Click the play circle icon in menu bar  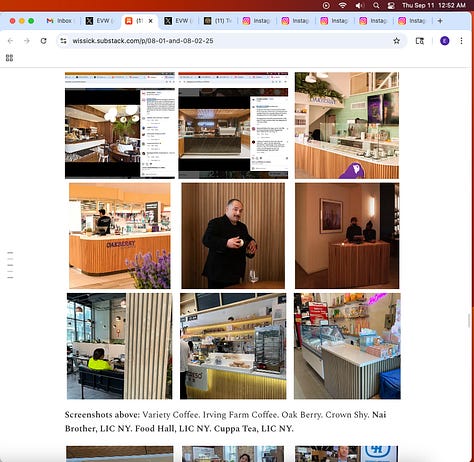coord(326,5)
